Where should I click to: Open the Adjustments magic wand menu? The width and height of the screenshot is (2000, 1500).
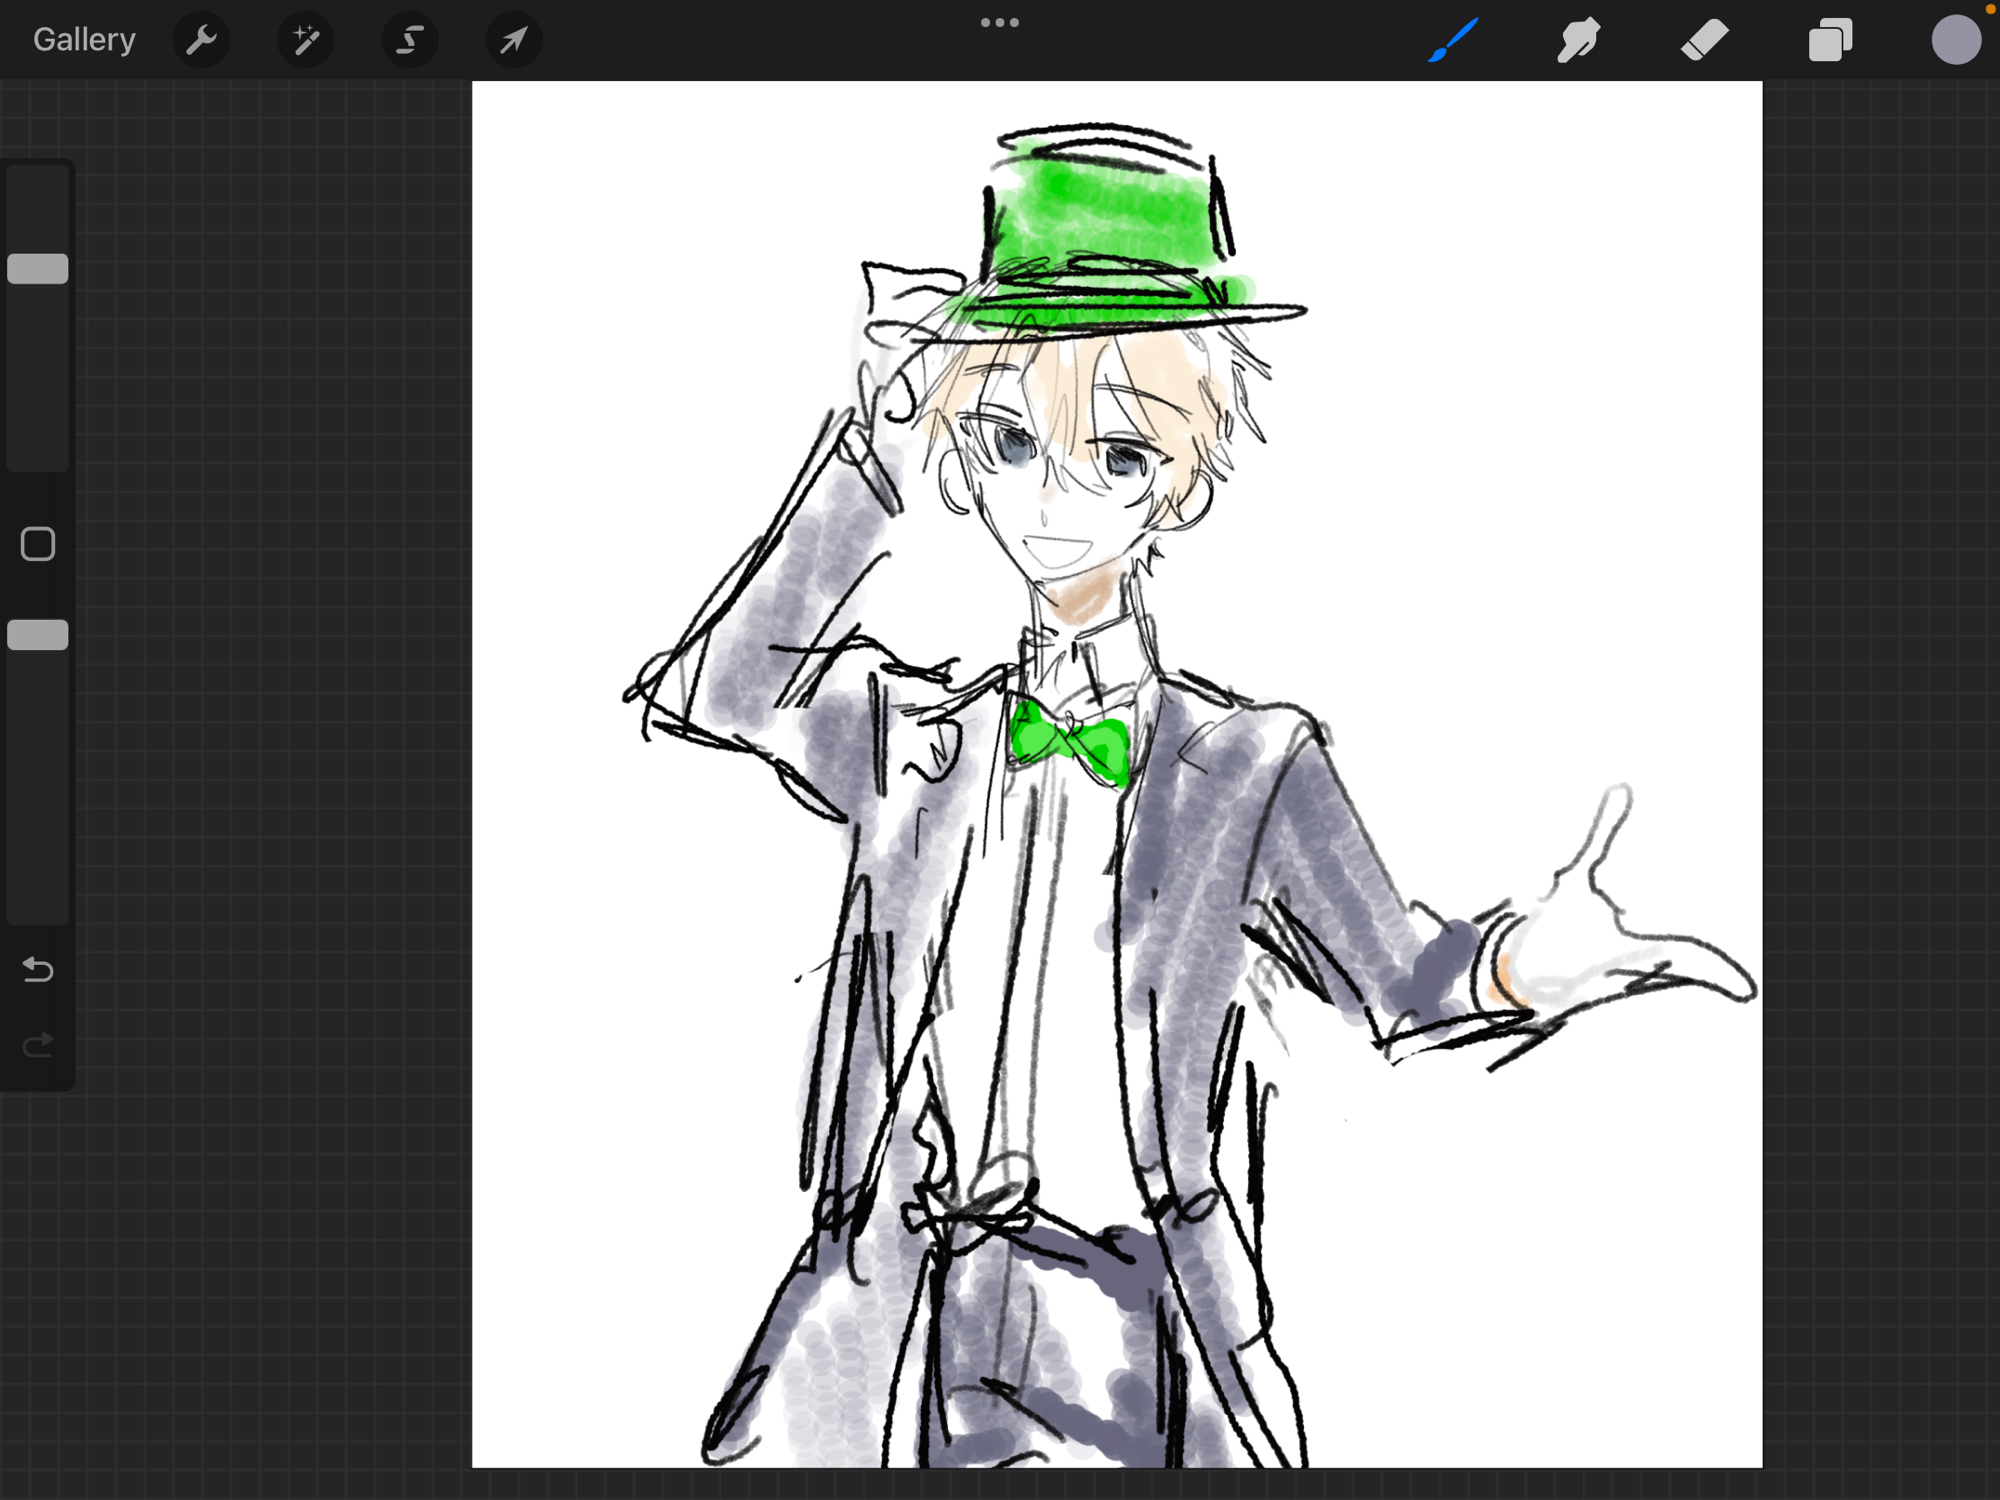(305, 40)
